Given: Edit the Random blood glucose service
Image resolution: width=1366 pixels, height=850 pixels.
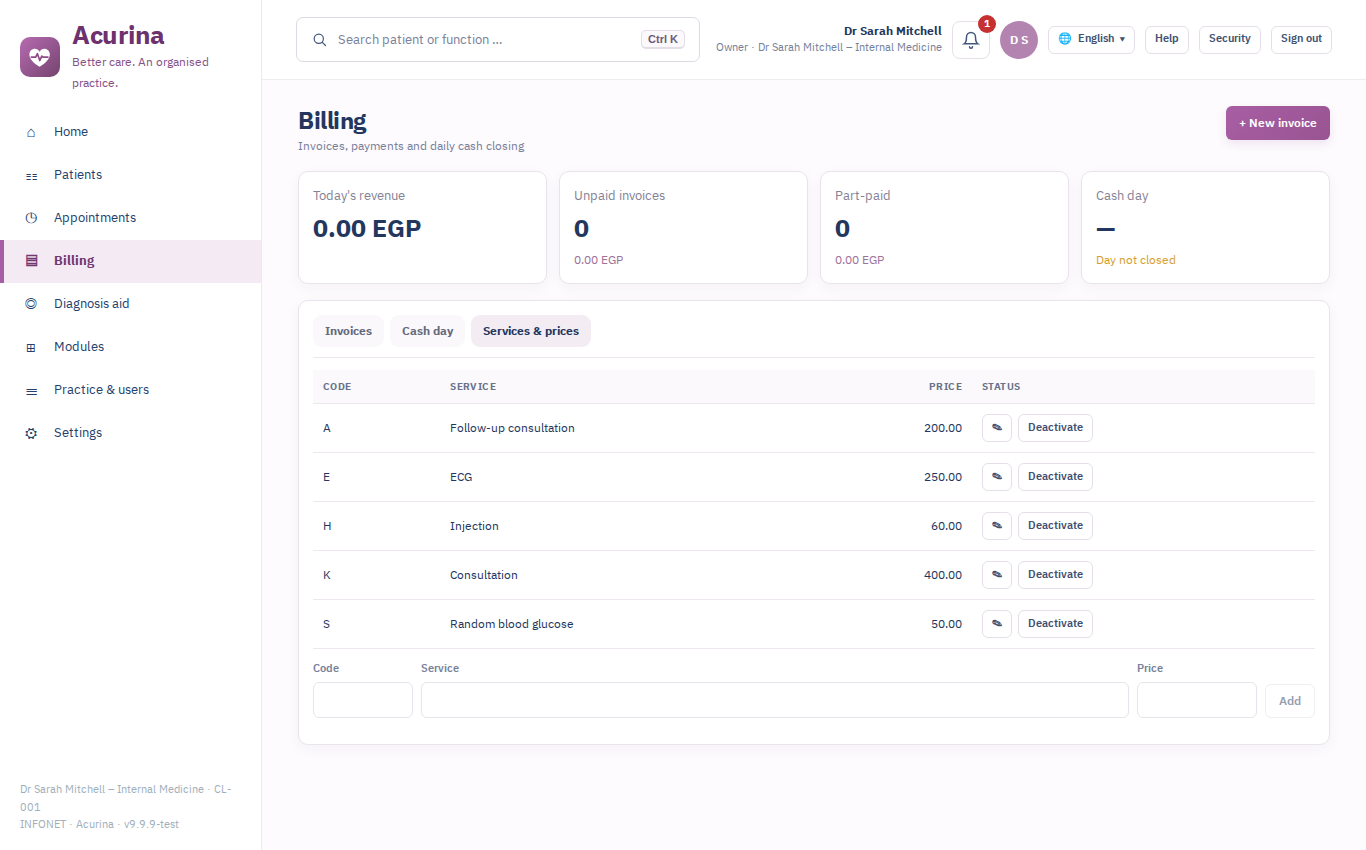Looking at the screenshot, I should [997, 624].
